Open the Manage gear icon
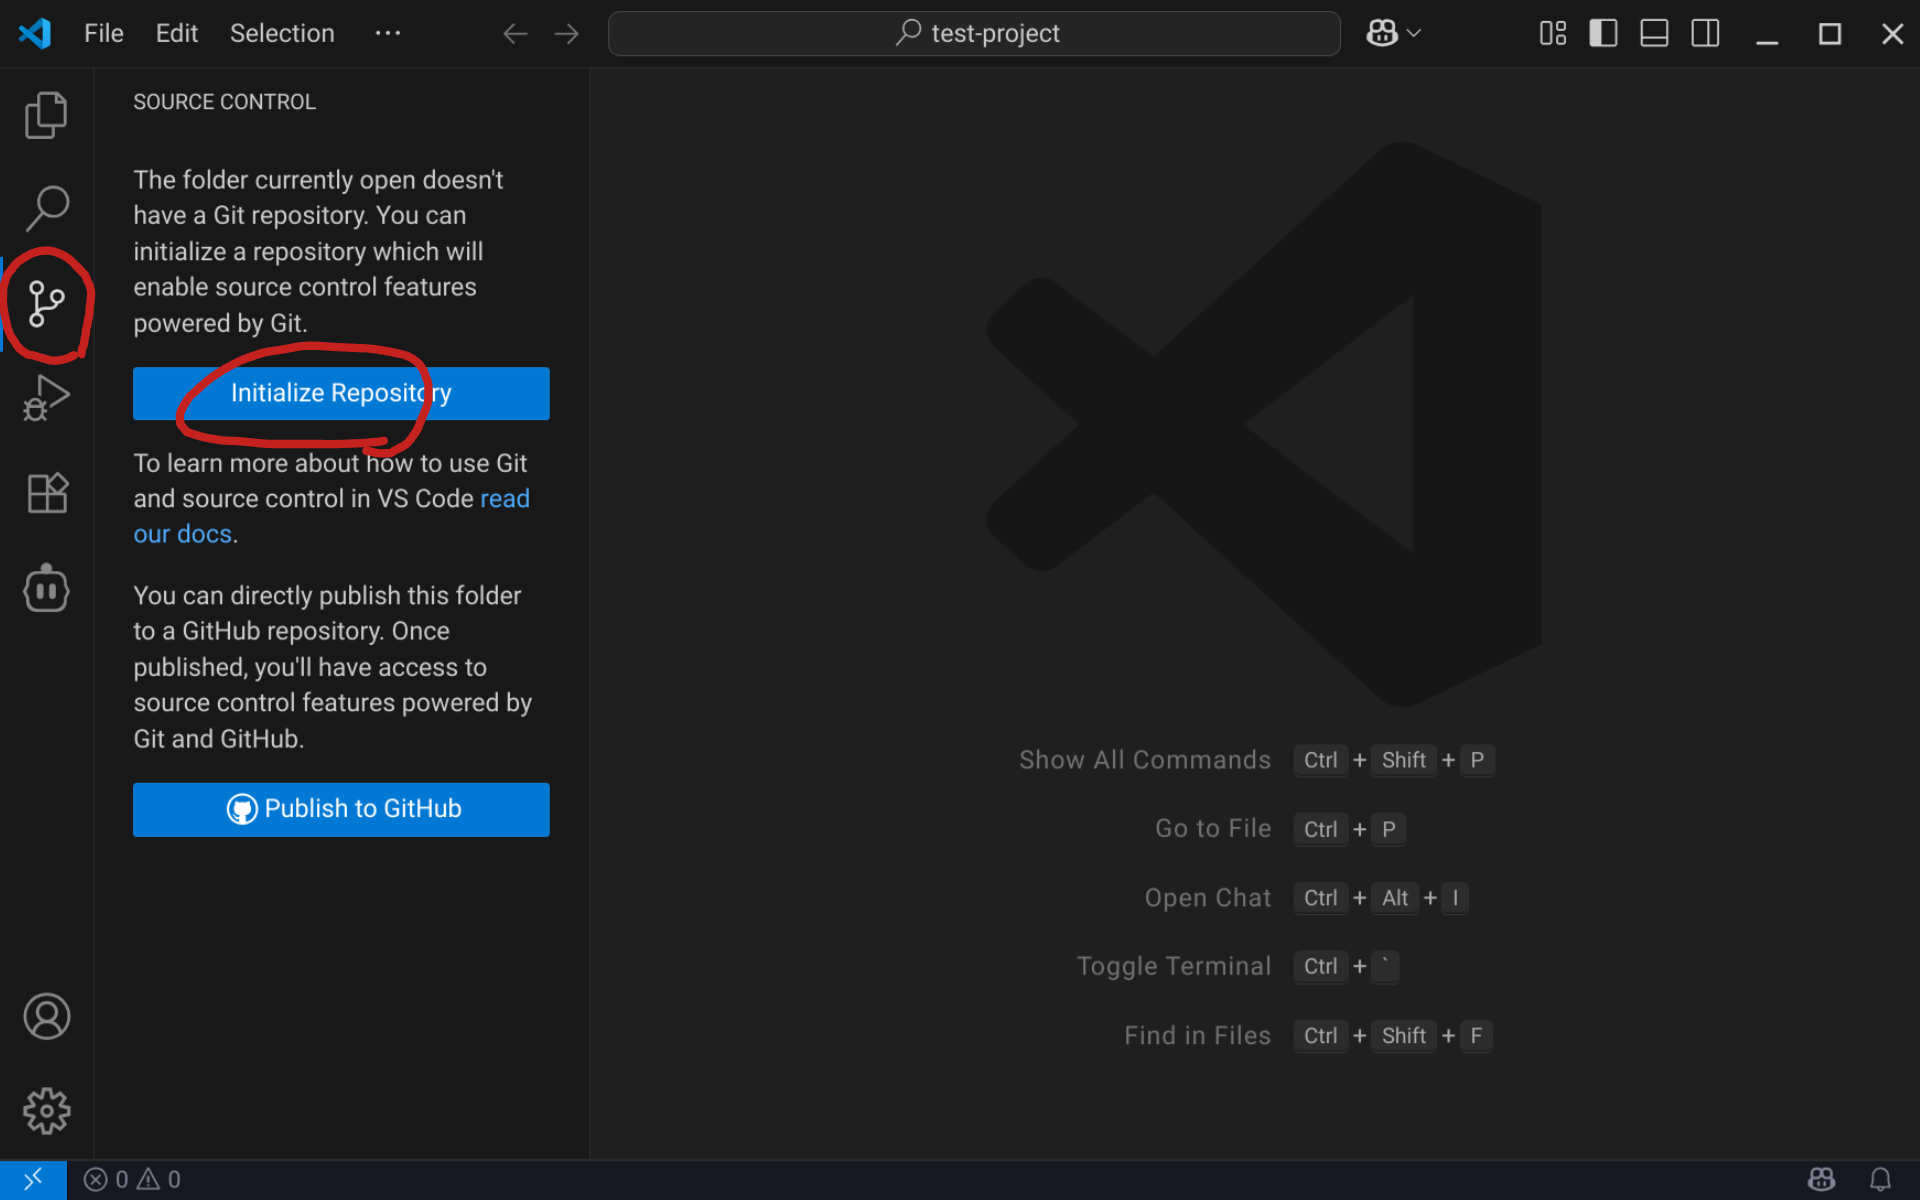Image resolution: width=1920 pixels, height=1200 pixels. tap(46, 1111)
